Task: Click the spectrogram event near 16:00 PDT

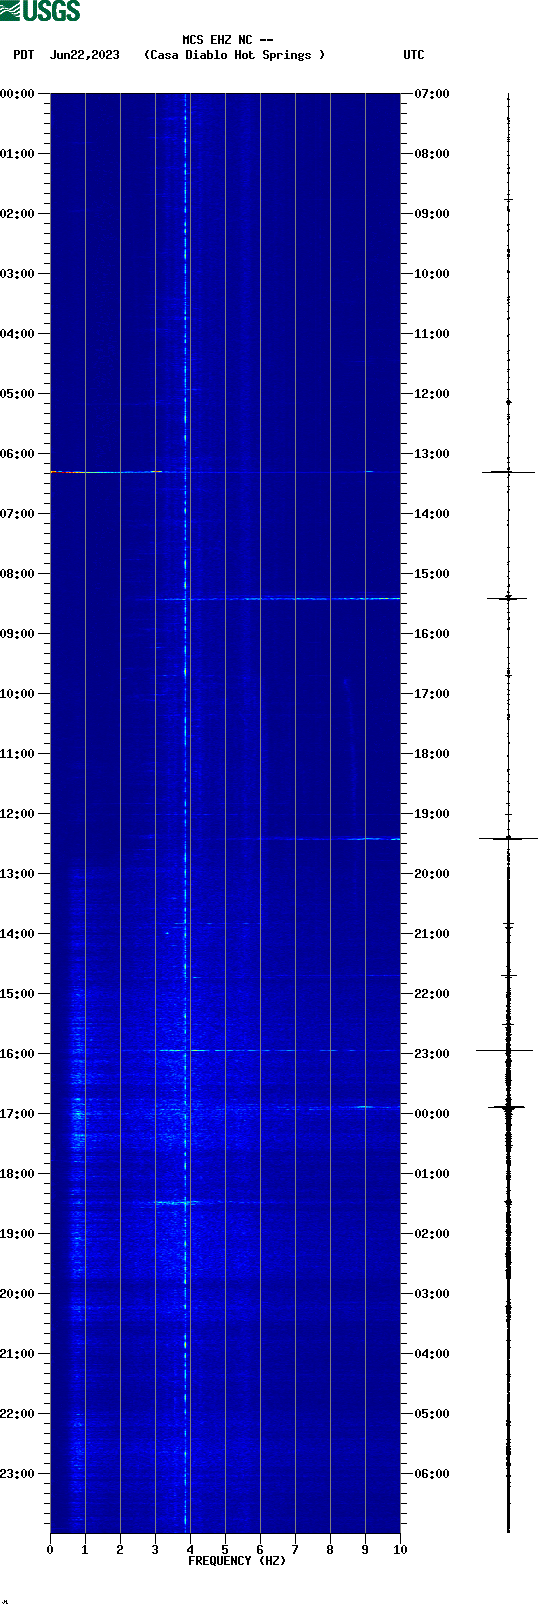Action: [x=225, y=1050]
